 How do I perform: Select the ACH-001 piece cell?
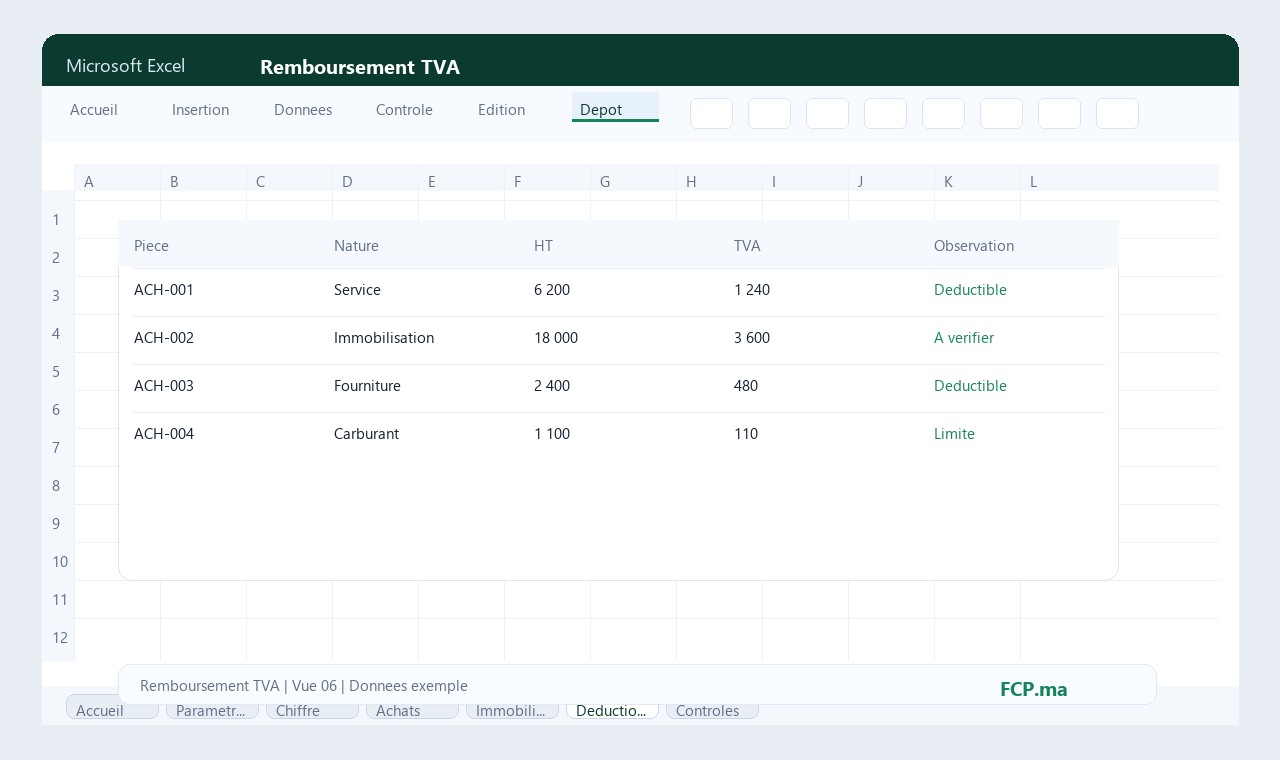pyautogui.click(x=164, y=290)
